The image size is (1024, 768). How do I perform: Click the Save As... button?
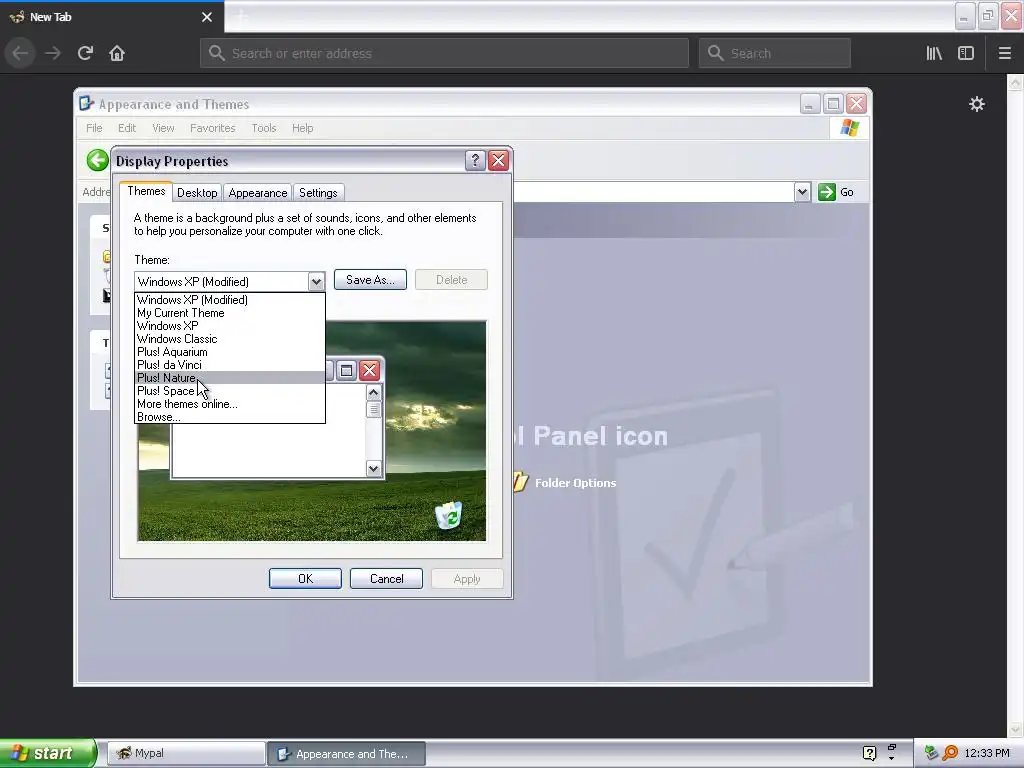(370, 280)
